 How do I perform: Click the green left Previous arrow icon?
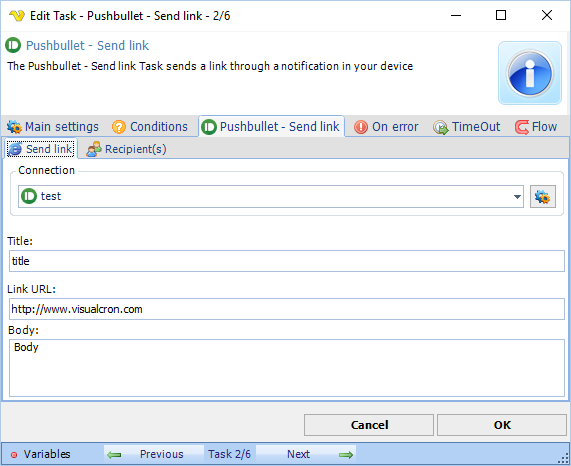pos(114,454)
